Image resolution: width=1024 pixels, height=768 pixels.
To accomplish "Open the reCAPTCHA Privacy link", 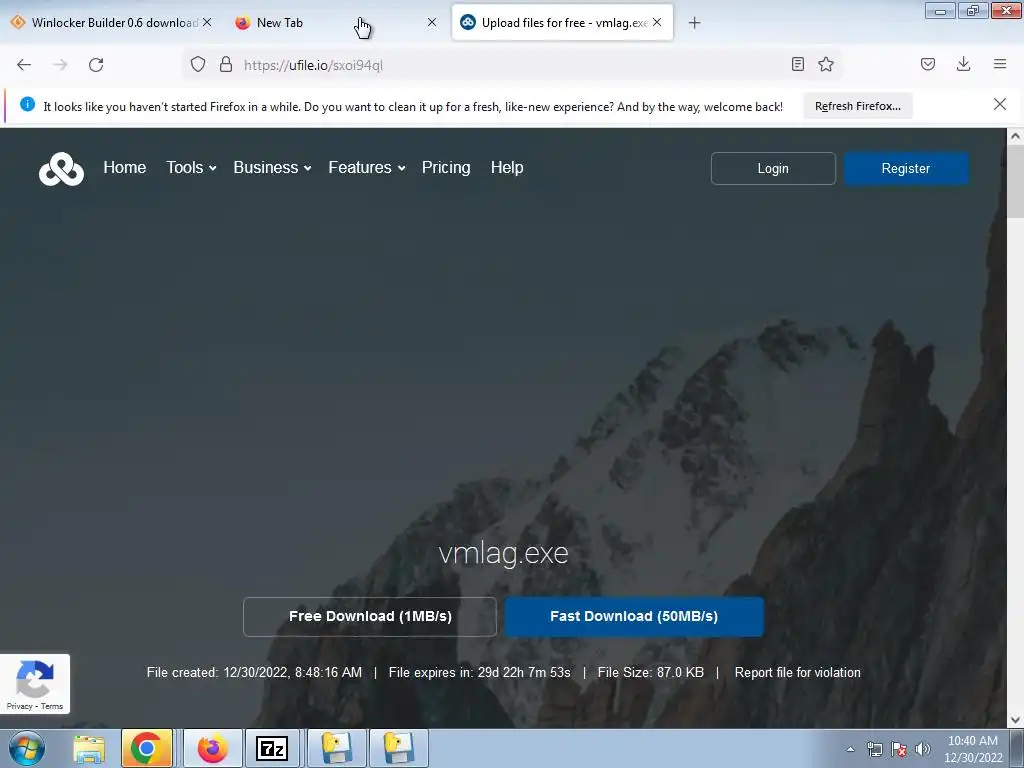I will click(x=20, y=706).
